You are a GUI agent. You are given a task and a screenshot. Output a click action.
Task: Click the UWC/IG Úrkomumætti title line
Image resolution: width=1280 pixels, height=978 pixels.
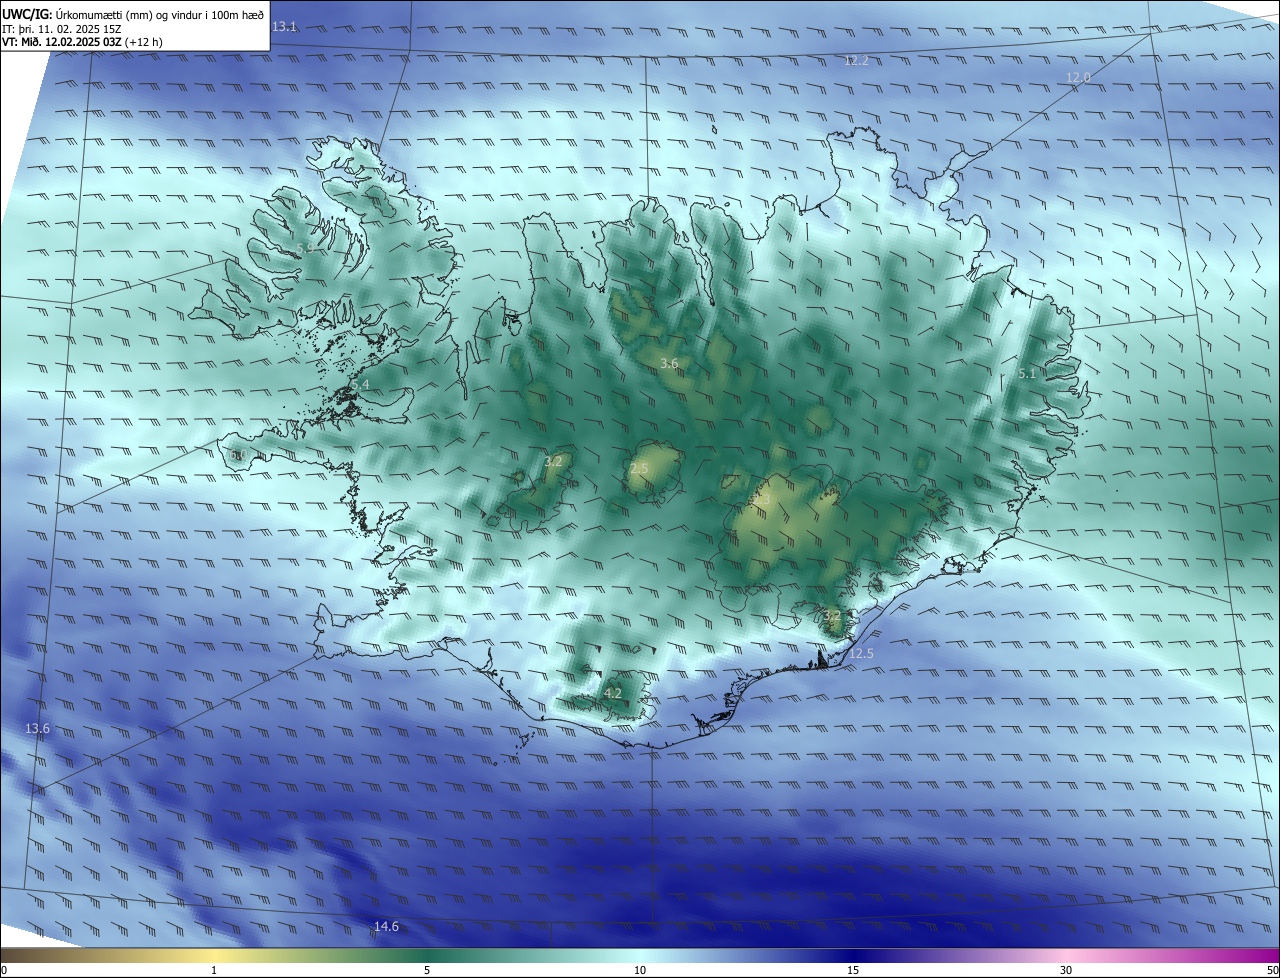pos(133,15)
